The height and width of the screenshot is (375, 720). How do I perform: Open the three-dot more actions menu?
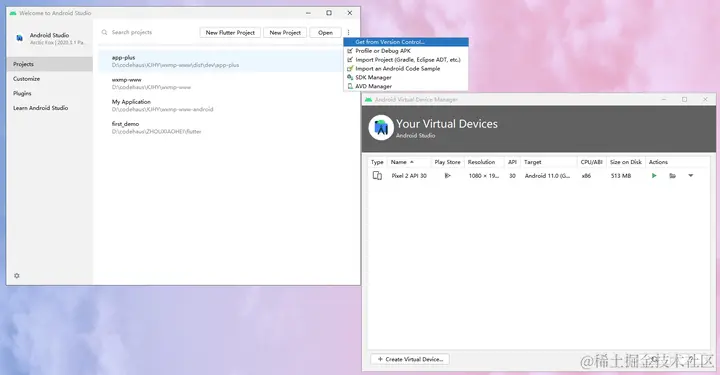[349, 33]
